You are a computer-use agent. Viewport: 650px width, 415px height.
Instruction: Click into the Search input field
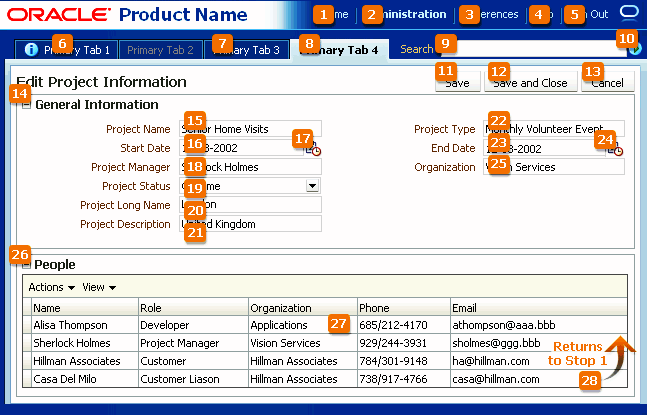coord(534,49)
